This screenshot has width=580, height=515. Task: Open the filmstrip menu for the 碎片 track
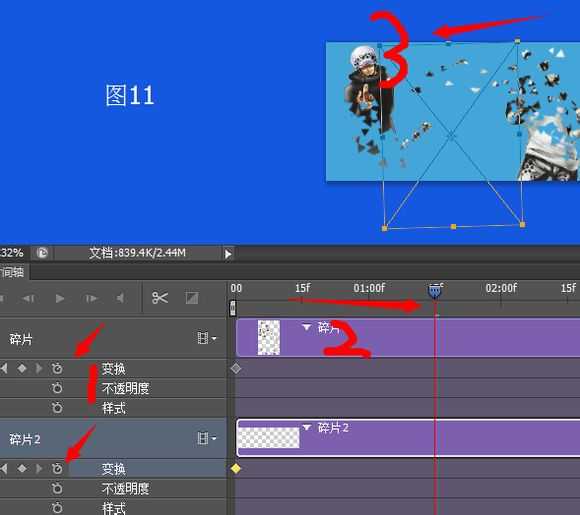pyautogui.click(x=206, y=338)
